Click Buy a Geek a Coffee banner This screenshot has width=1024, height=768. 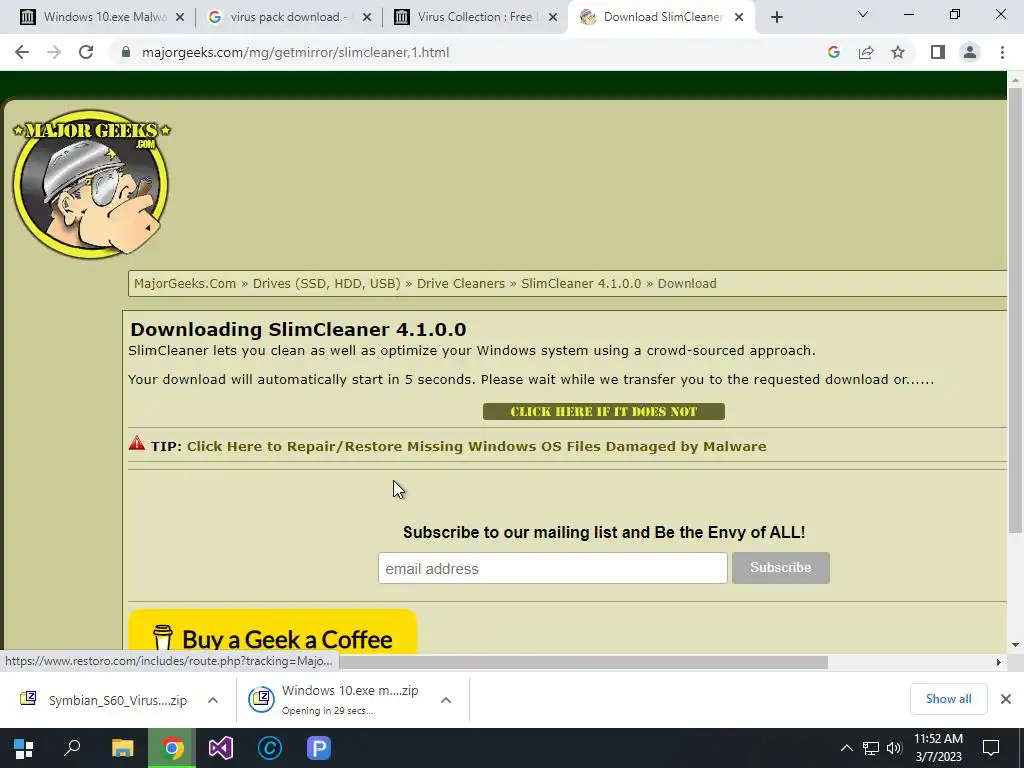272,632
